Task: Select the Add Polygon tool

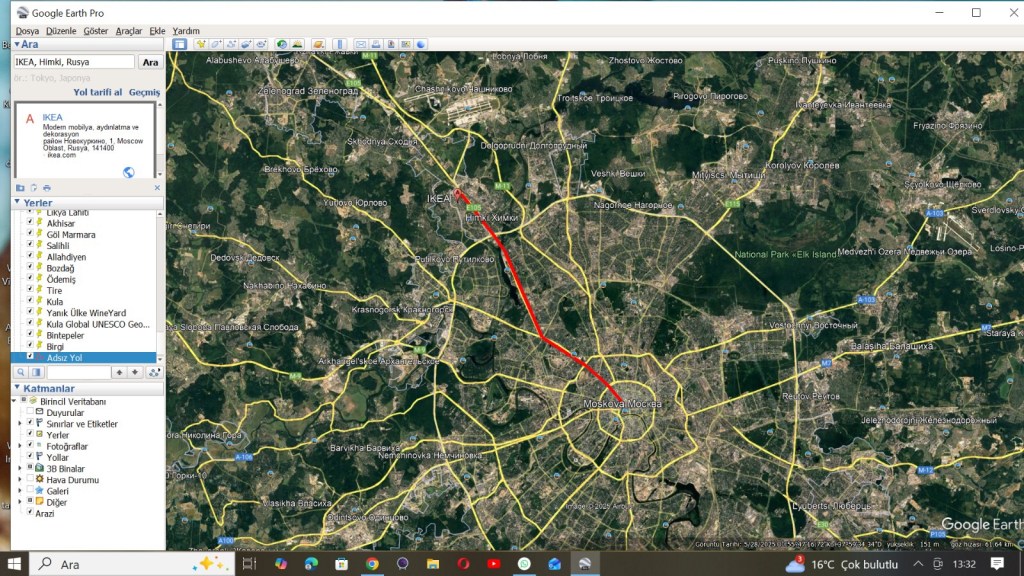Action: pyautogui.click(x=216, y=44)
